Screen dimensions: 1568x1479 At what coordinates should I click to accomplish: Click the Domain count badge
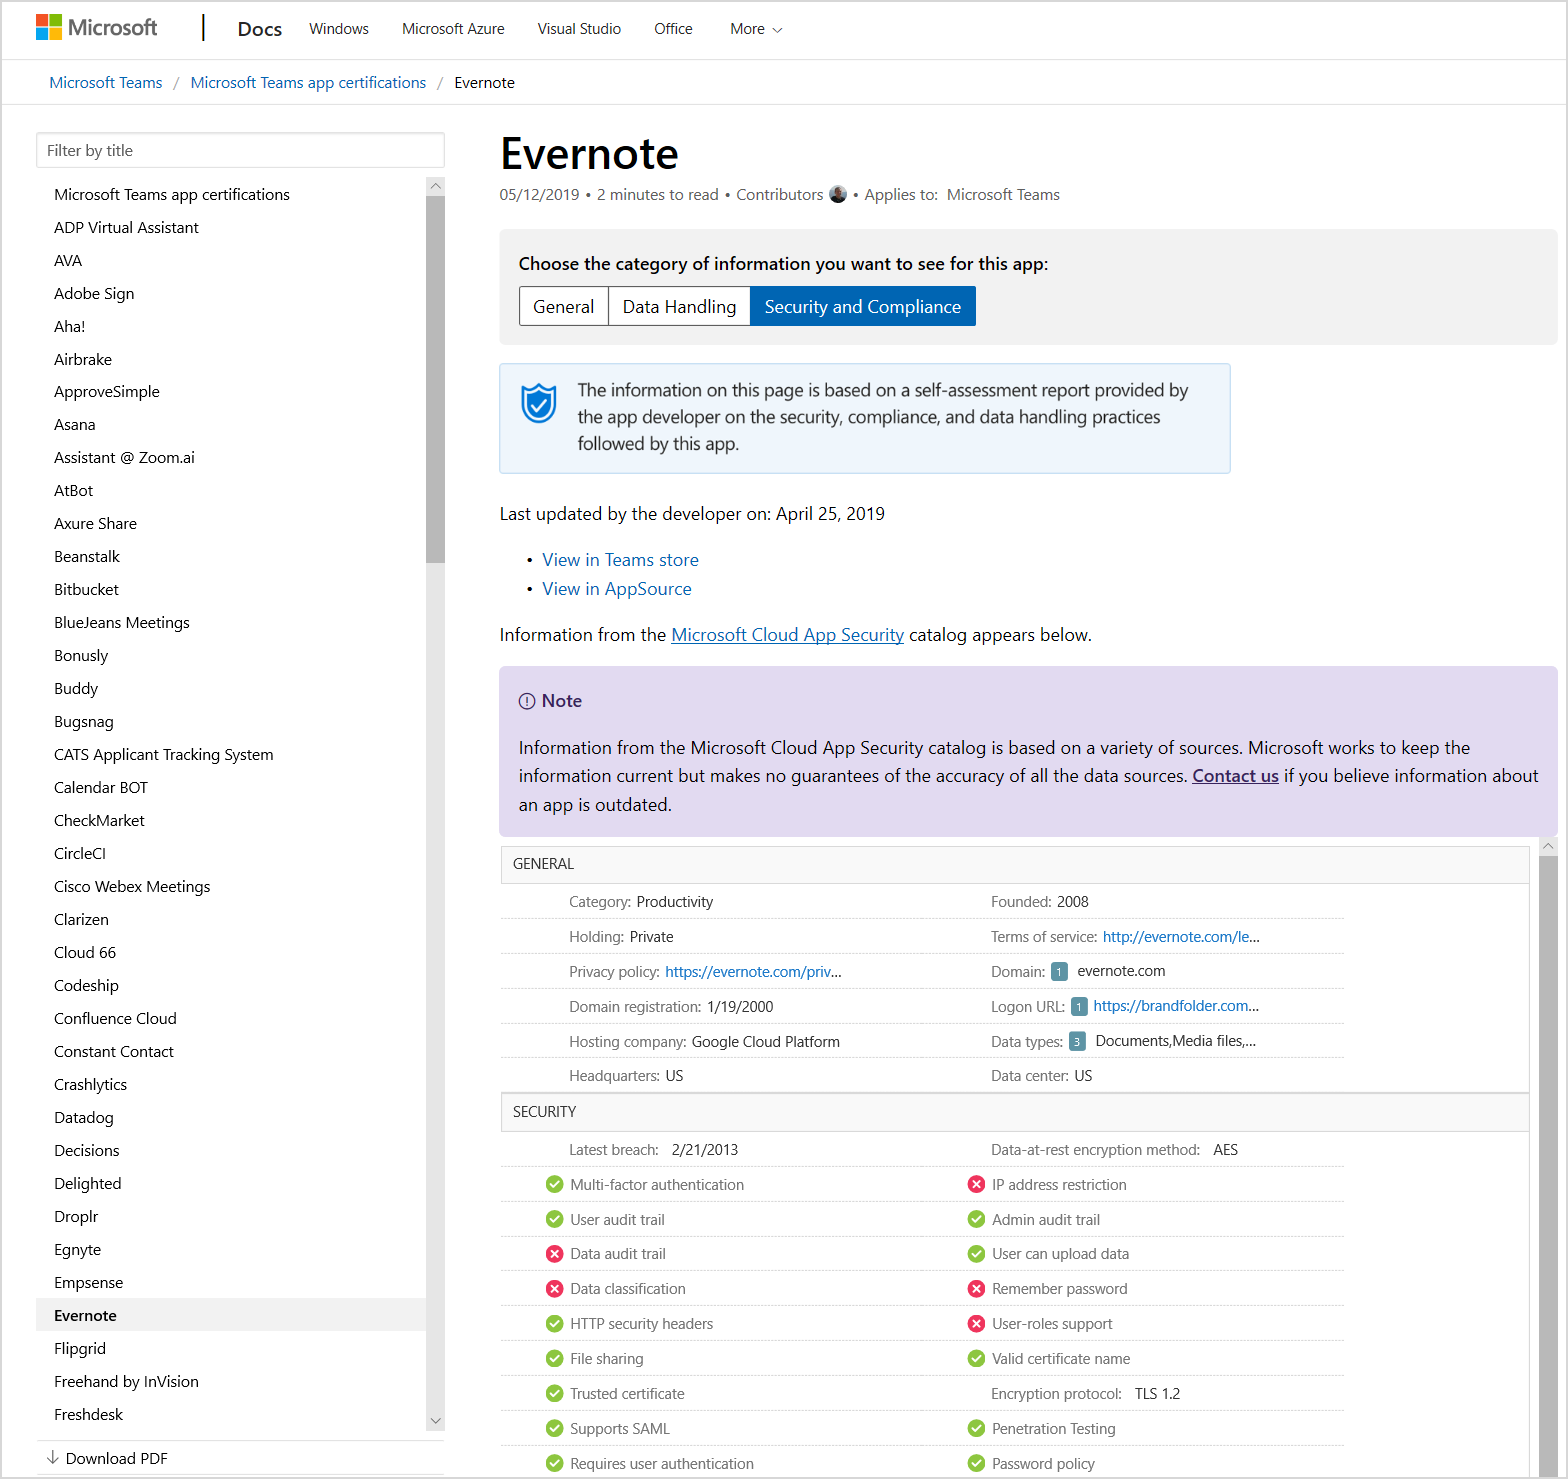(1059, 972)
